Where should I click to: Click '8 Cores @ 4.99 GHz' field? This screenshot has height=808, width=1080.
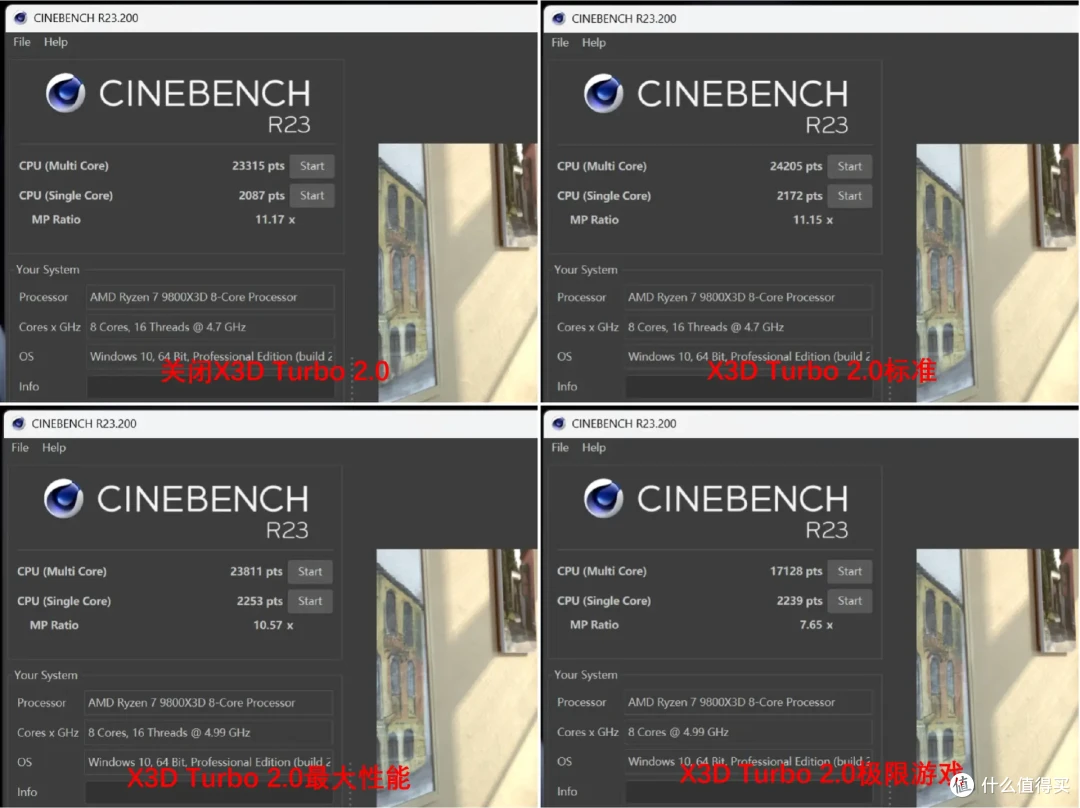pos(749,732)
